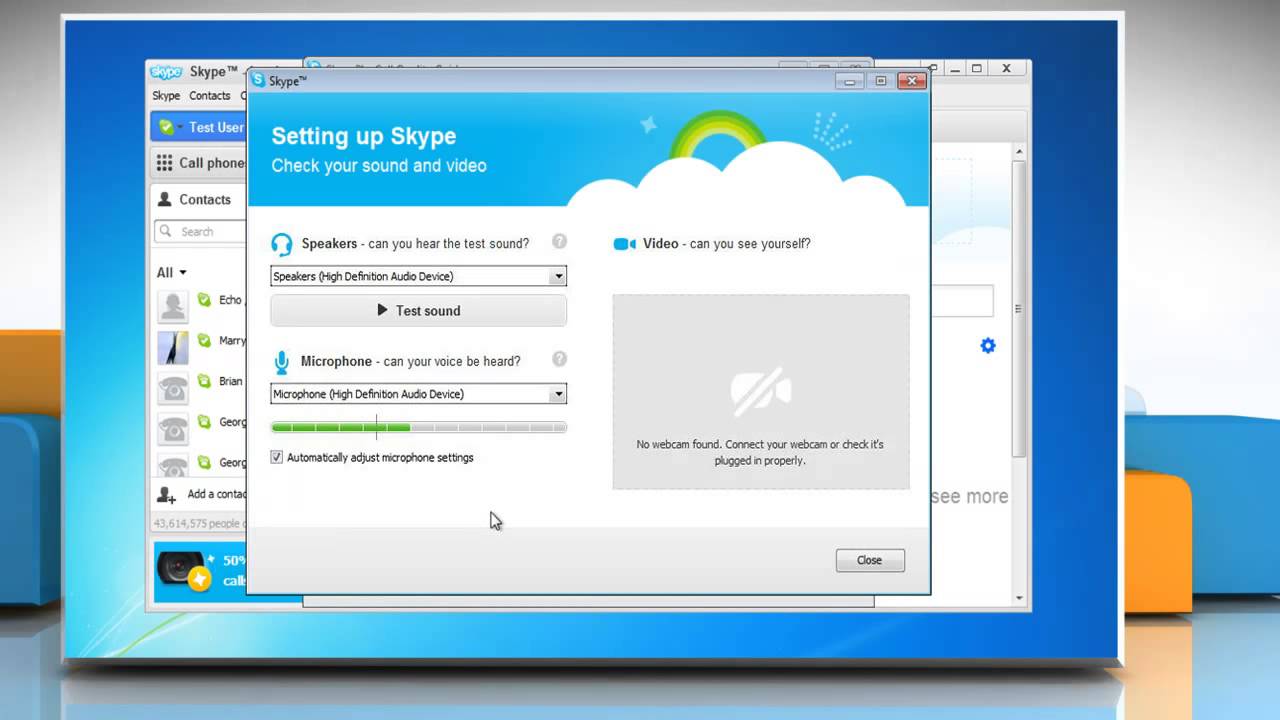This screenshot has height=720, width=1280.
Task: Open the Speakers device dropdown
Action: pos(559,276)
